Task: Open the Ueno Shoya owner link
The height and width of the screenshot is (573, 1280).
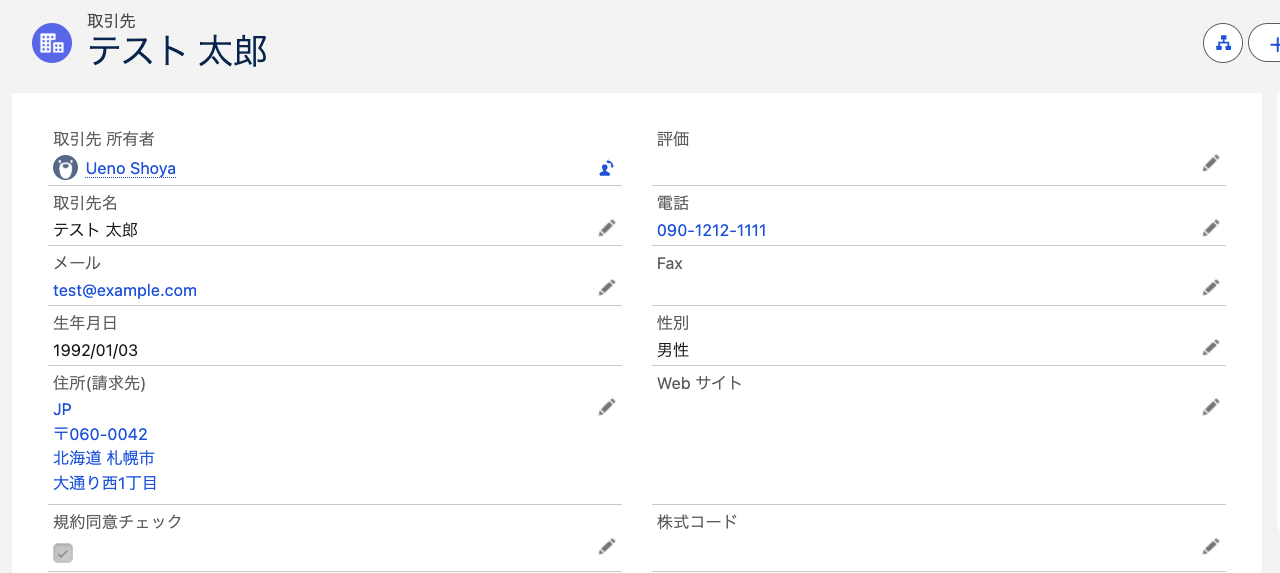Action: [x=131, y=168]
